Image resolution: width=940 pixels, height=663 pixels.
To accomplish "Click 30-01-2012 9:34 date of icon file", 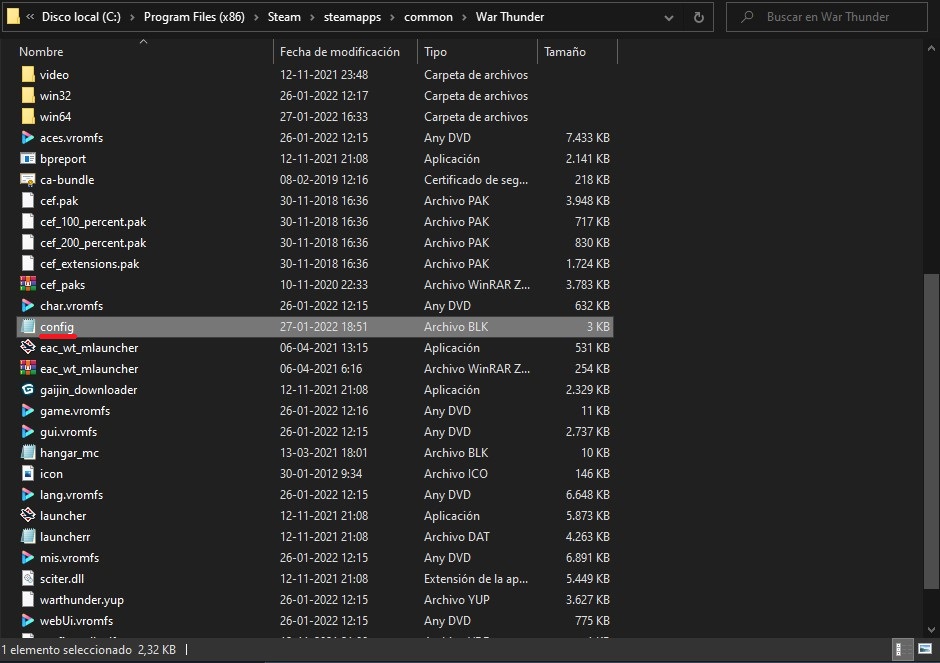I will pyautogui.click(x=321, y=474).
